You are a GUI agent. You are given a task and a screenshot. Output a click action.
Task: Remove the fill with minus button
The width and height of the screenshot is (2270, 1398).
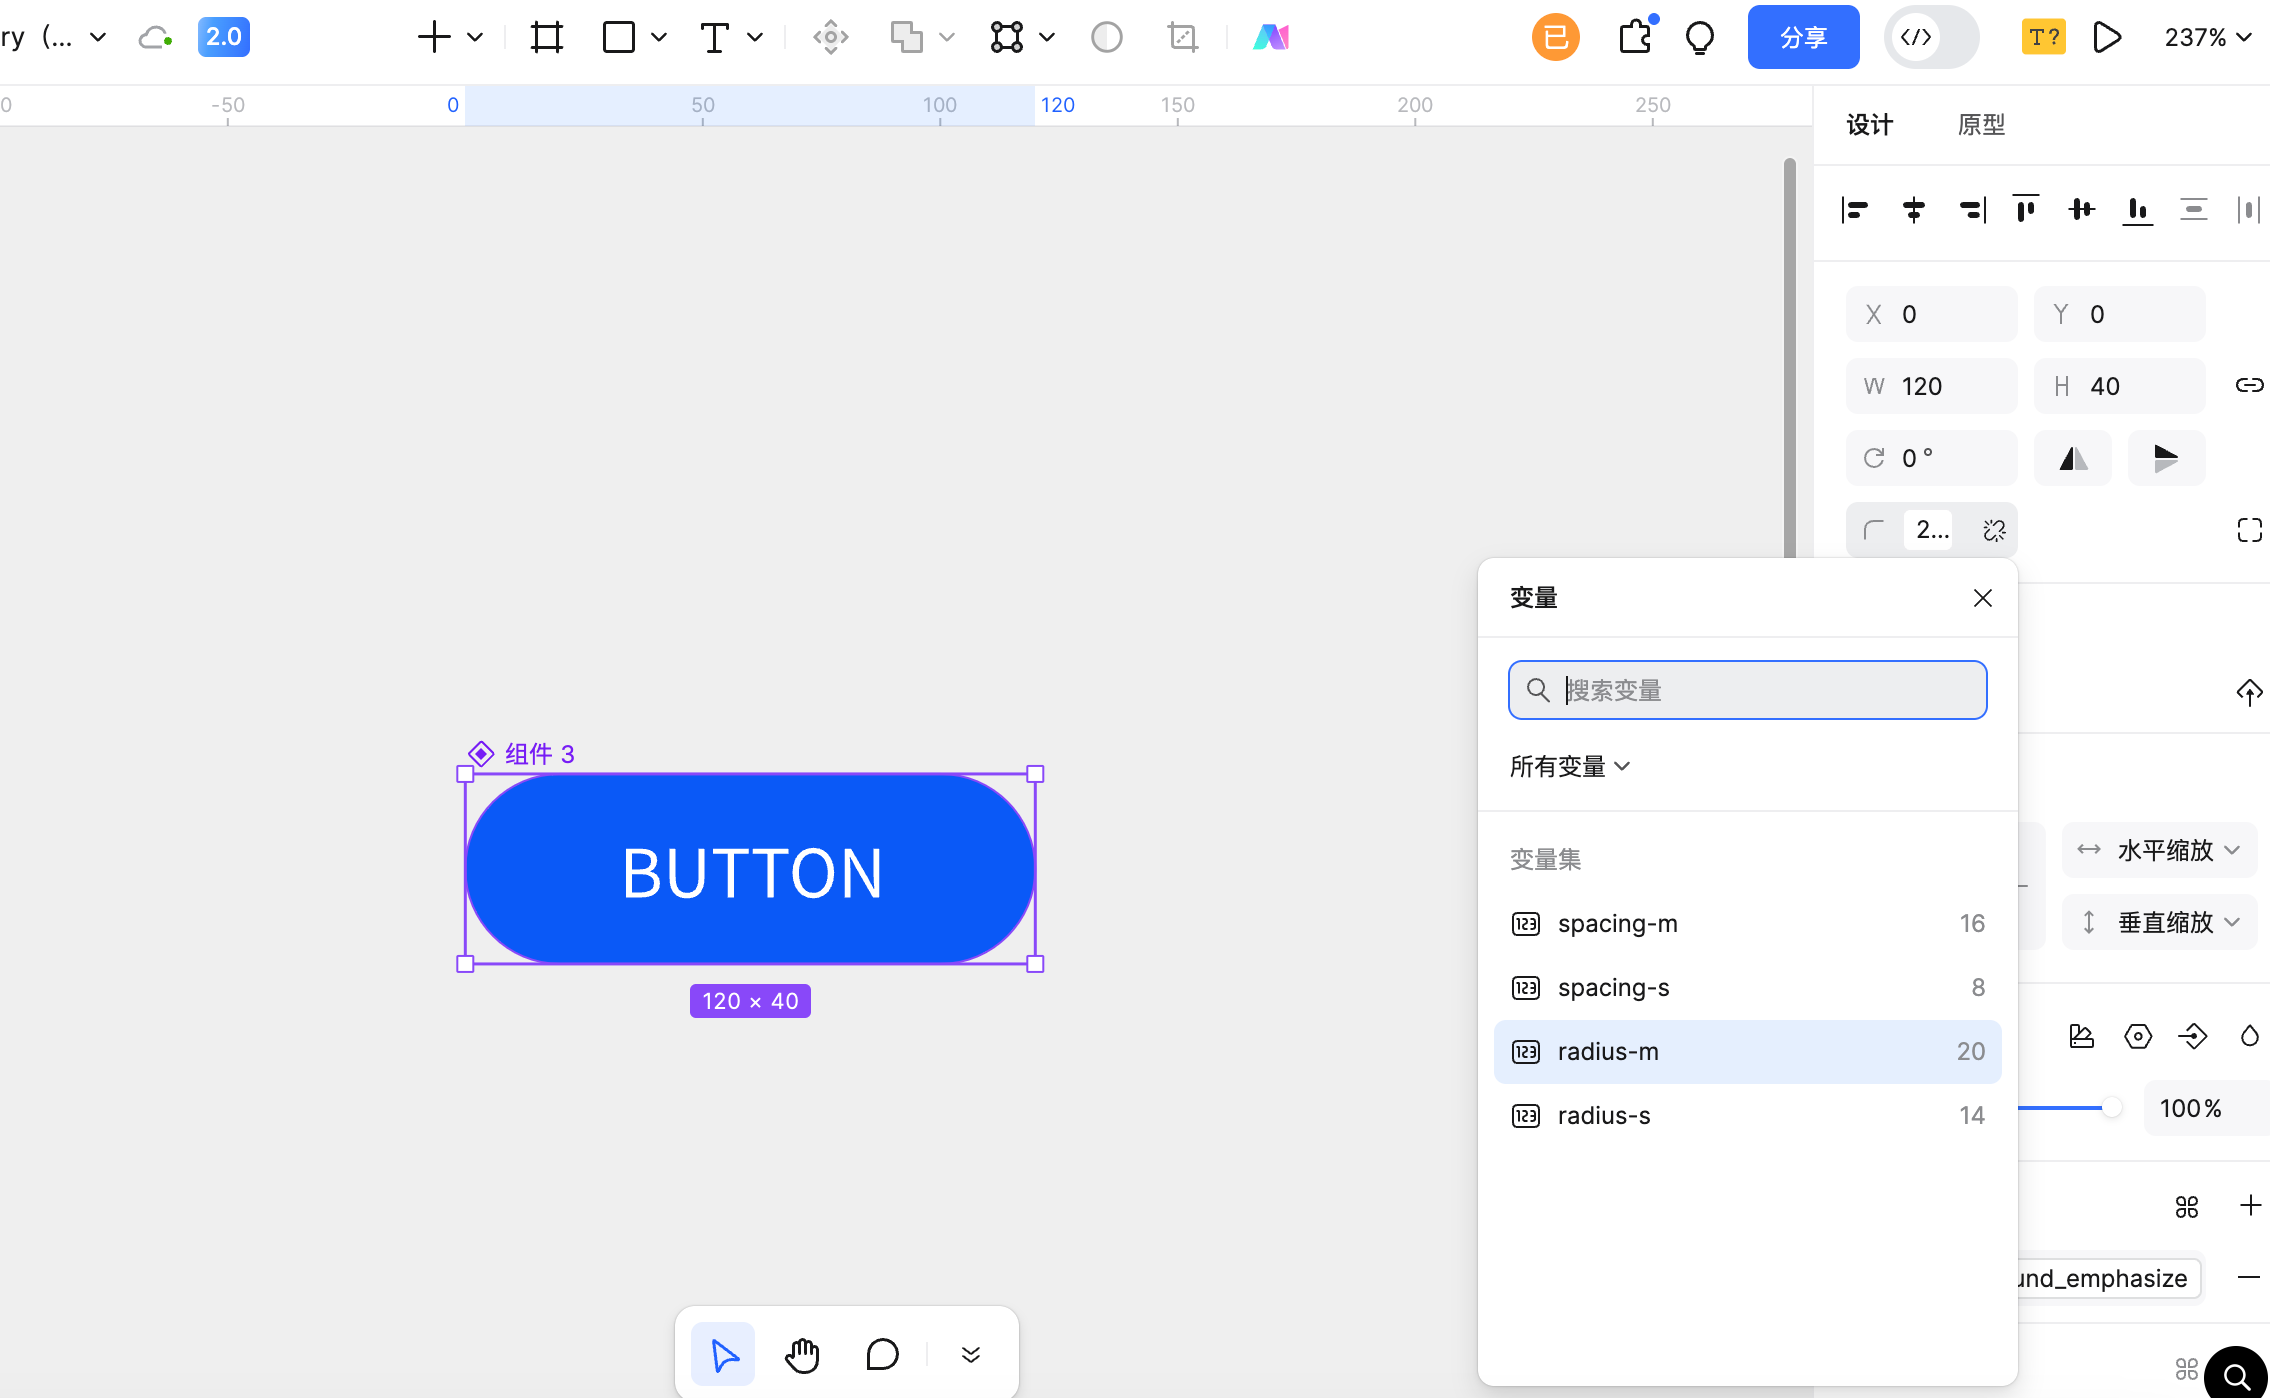2249,1277
